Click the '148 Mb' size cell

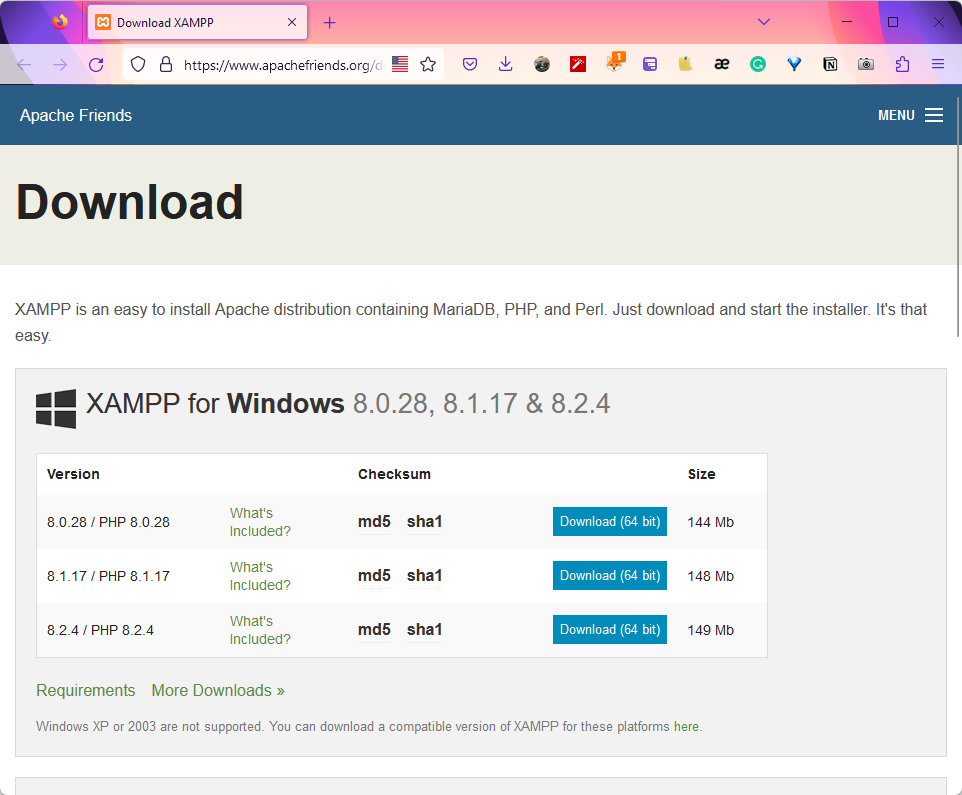[x=710, y=576]
